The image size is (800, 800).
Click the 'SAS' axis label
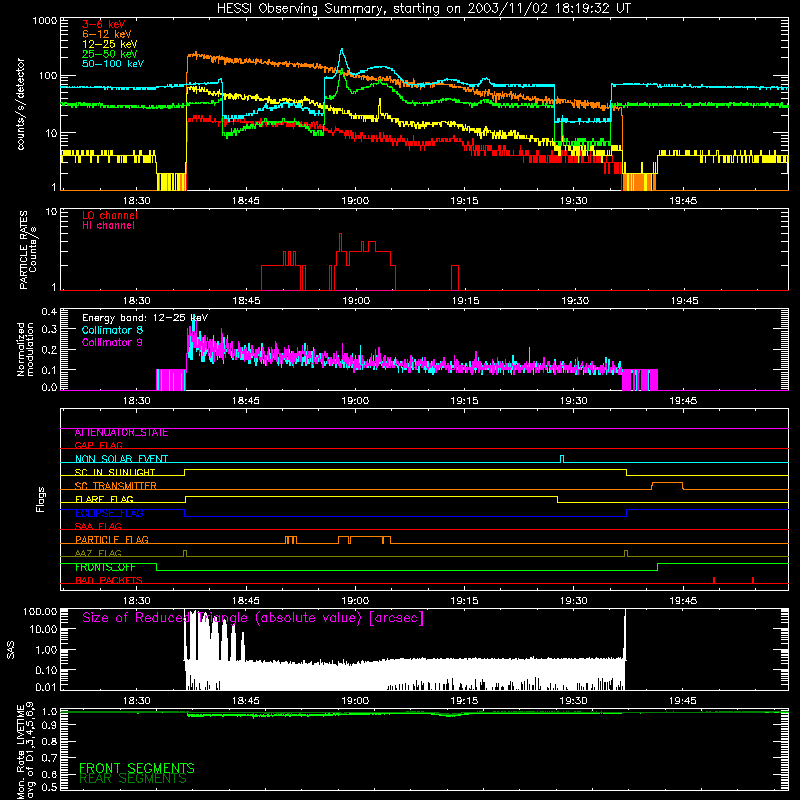click(x=11, y=650)
